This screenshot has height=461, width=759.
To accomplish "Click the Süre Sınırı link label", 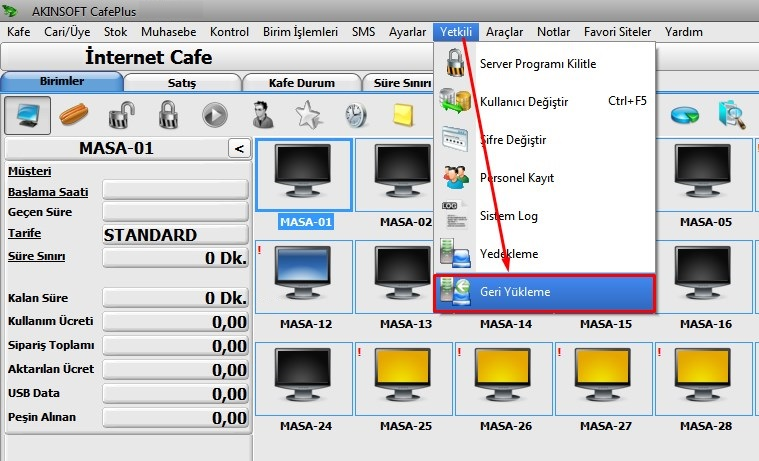I will (x=36, y=256).
